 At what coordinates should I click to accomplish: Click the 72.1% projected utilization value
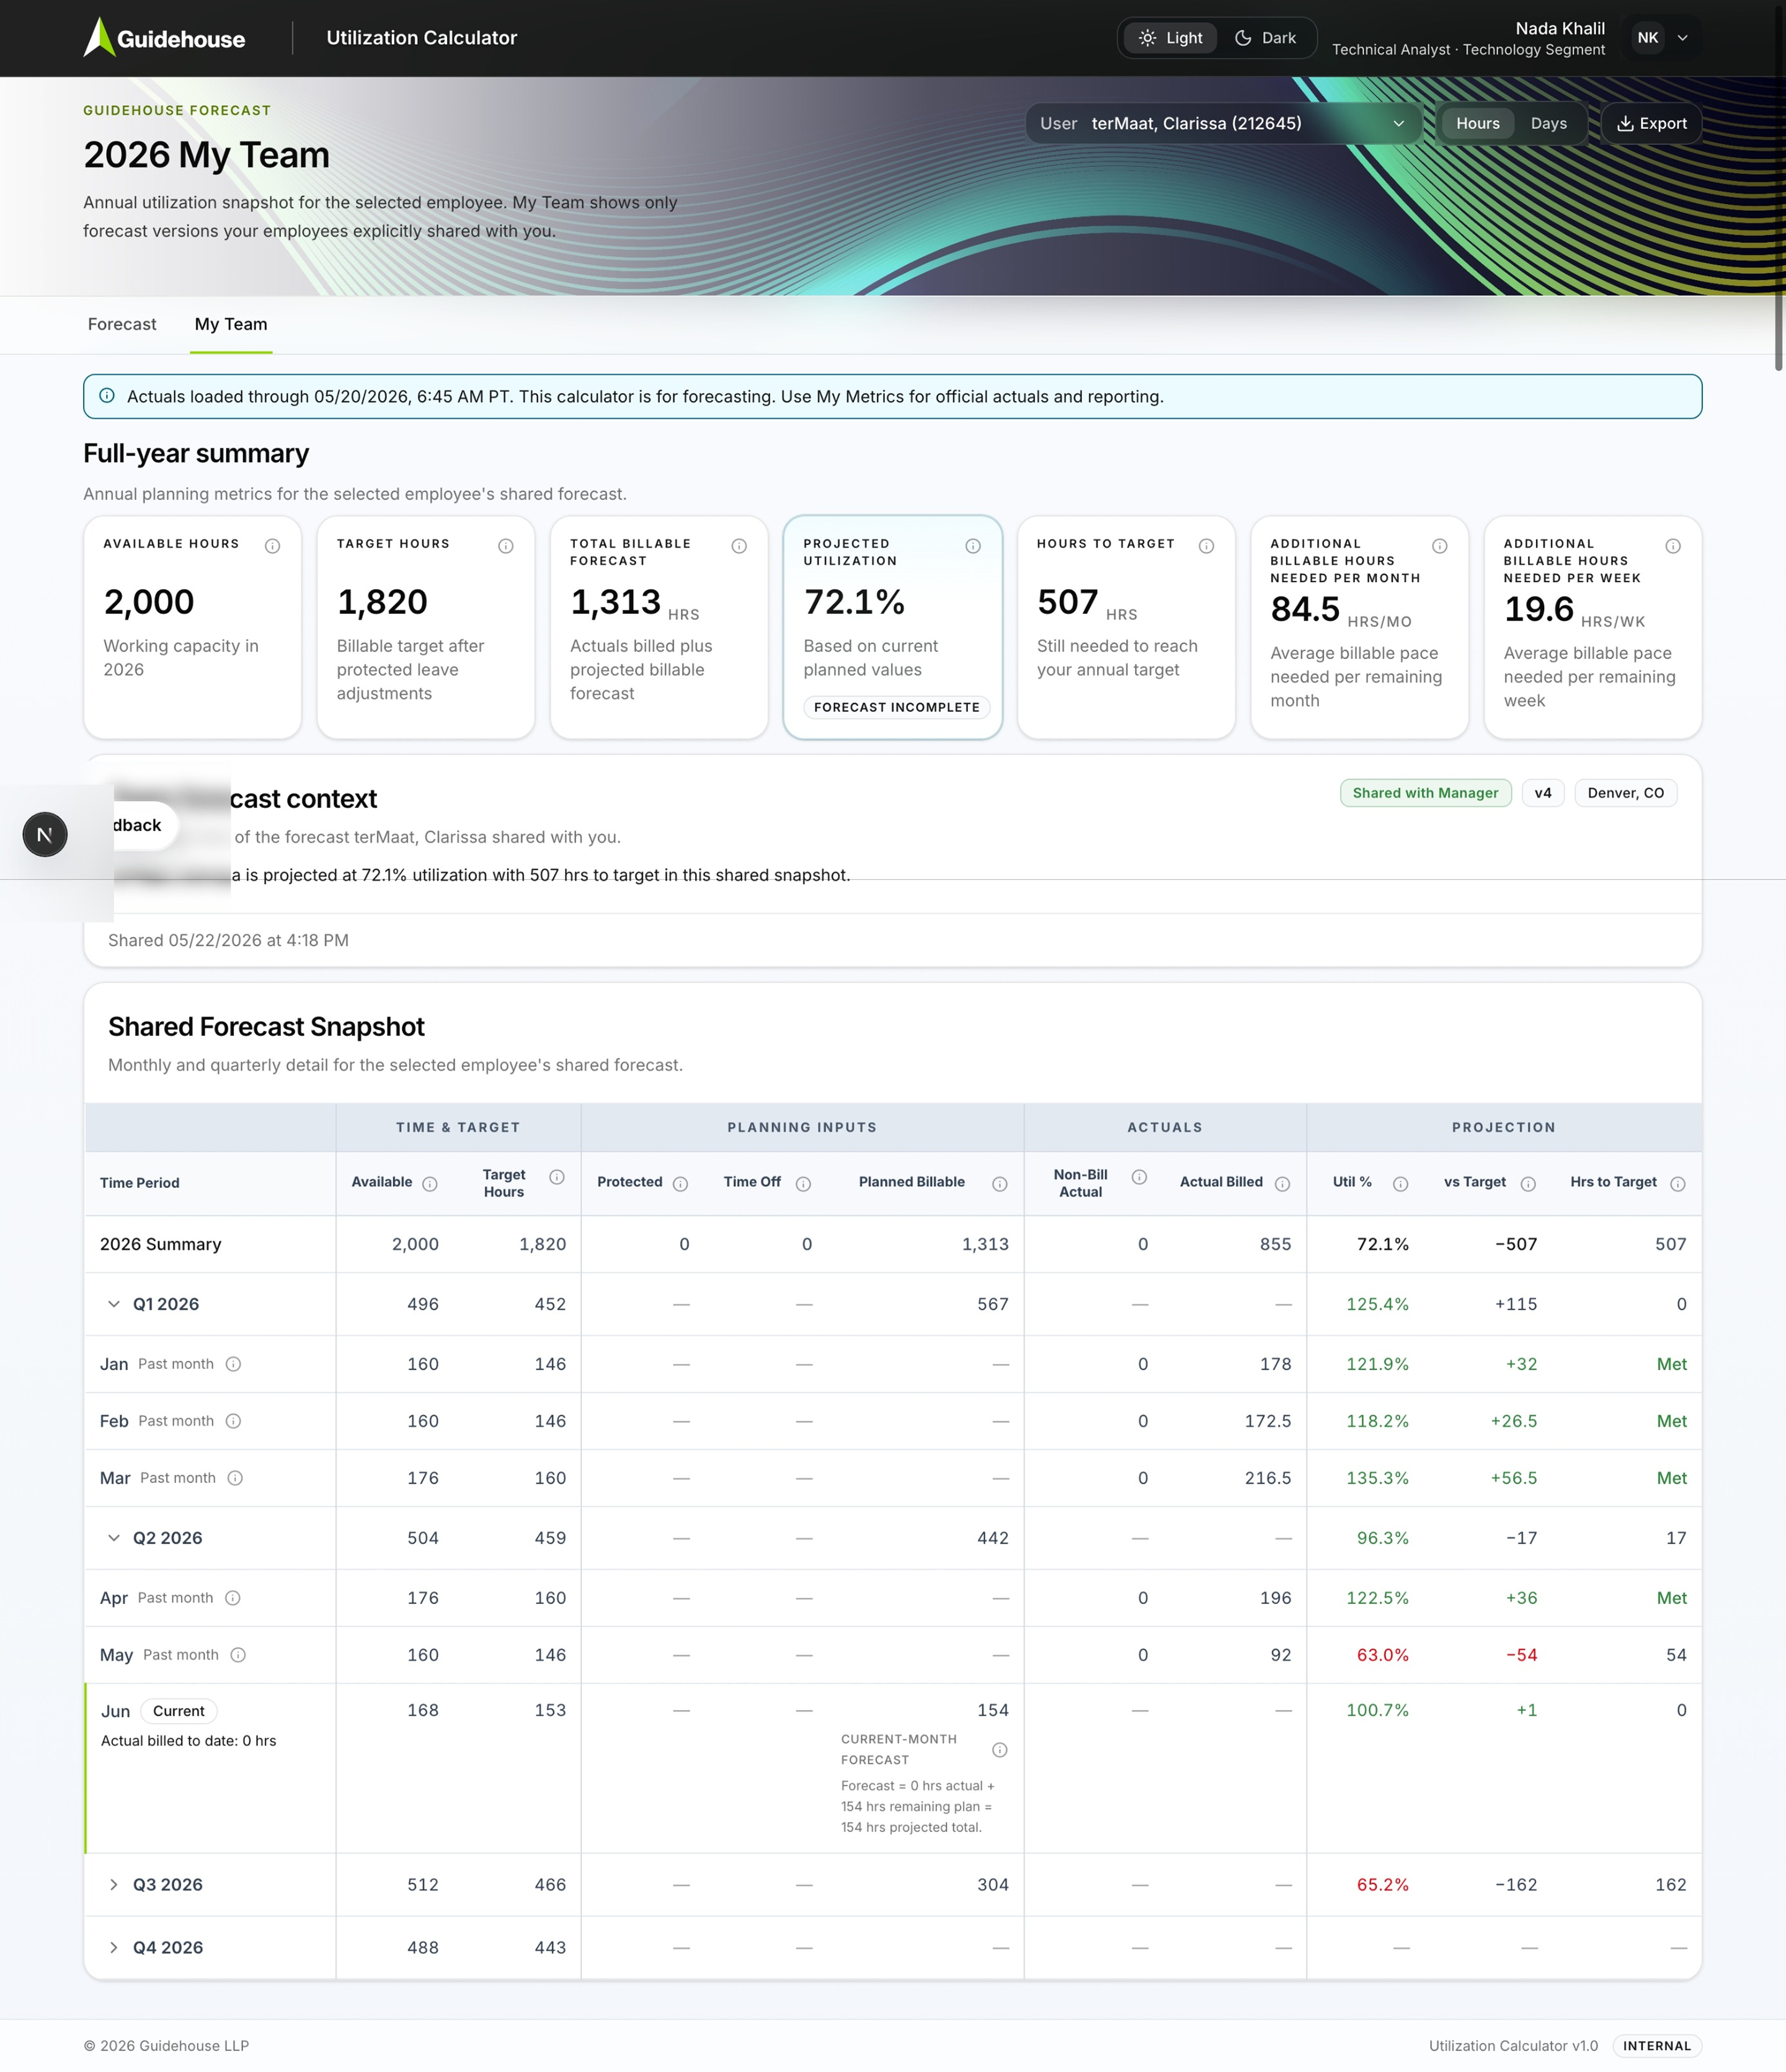[x=854, y=602]
